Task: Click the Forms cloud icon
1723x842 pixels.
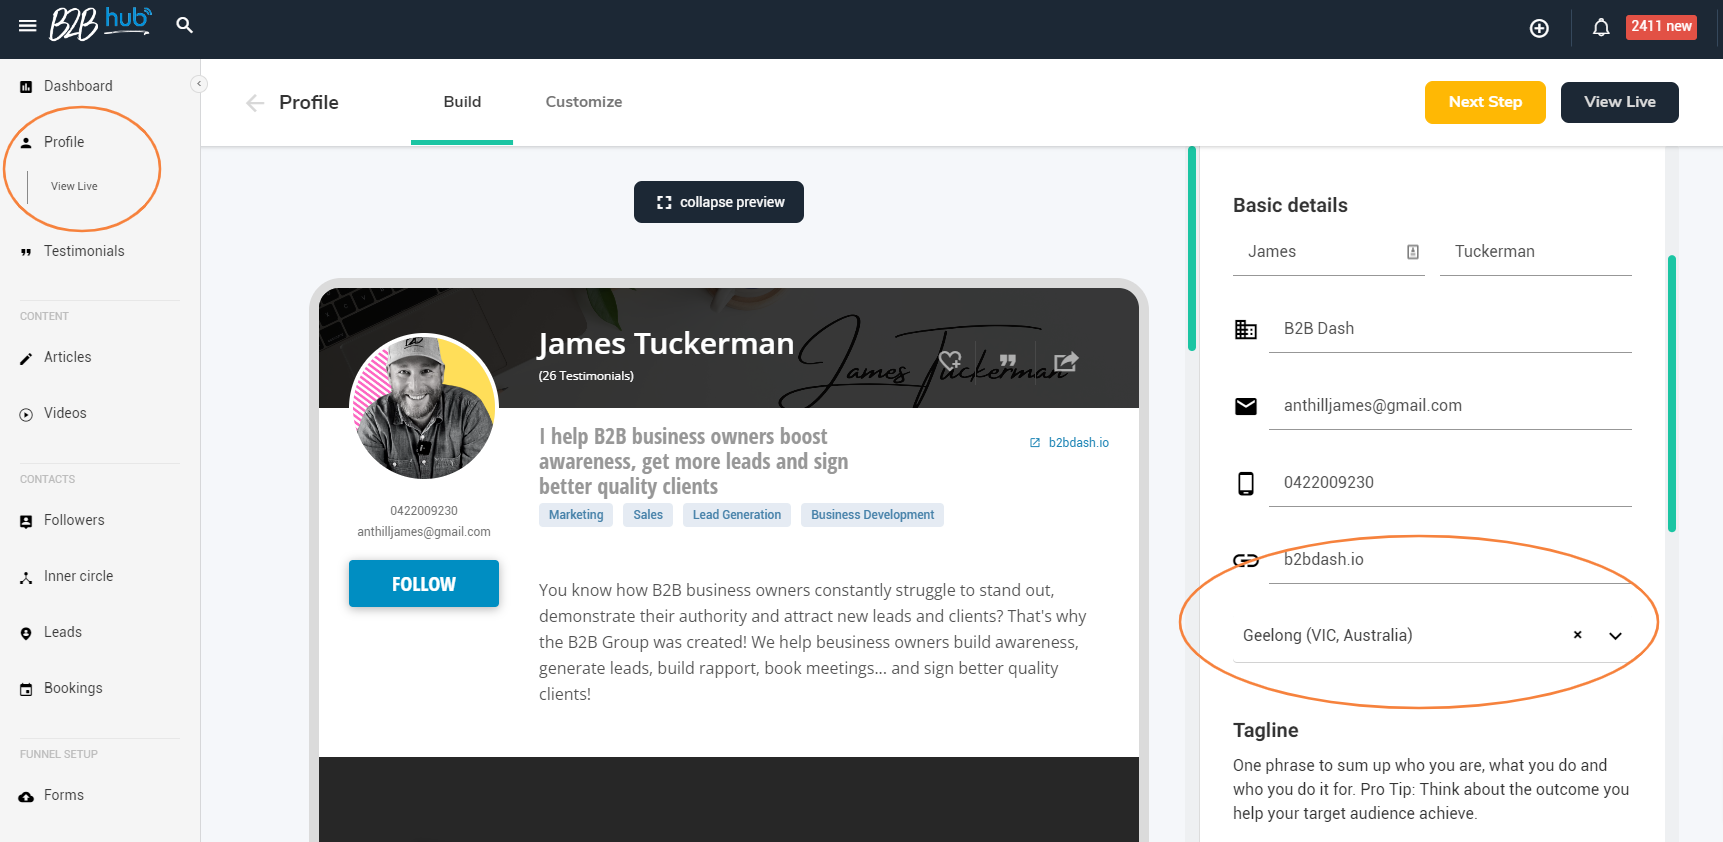Action: click(26, 797)
